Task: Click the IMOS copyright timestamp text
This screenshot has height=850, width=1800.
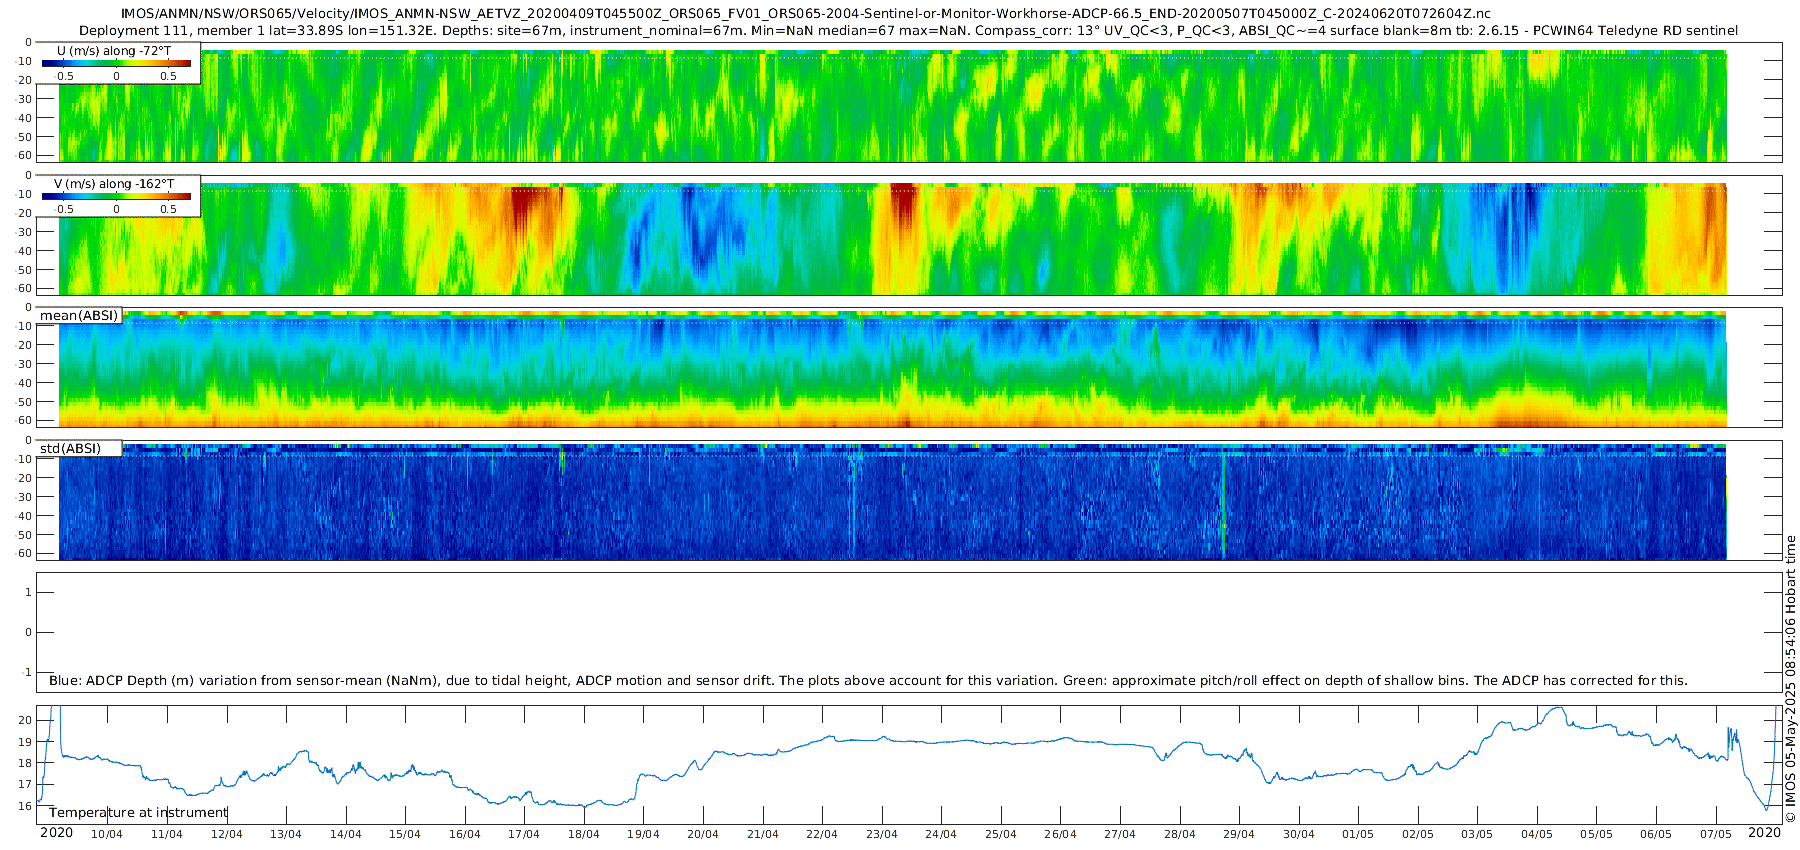Action: (x=1790, y=678)
